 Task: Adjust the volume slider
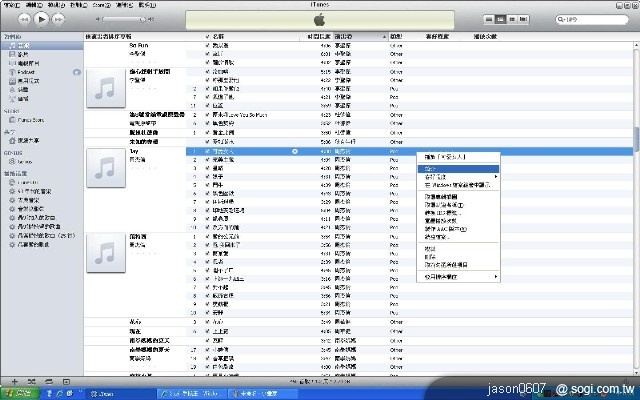[120, 19]
